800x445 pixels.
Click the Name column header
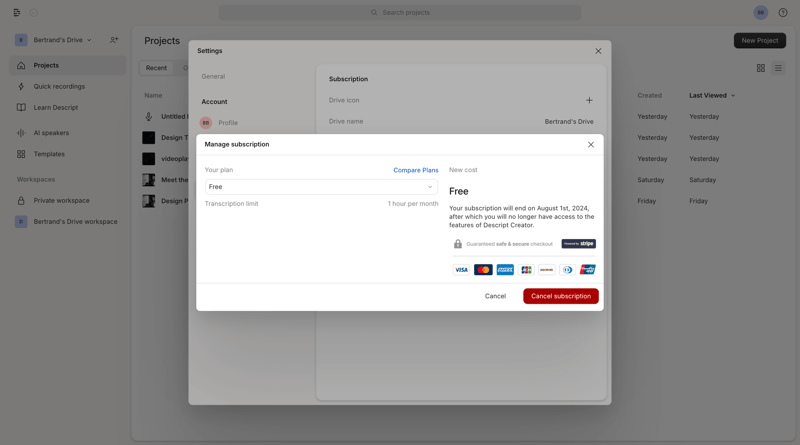point(153,95)
